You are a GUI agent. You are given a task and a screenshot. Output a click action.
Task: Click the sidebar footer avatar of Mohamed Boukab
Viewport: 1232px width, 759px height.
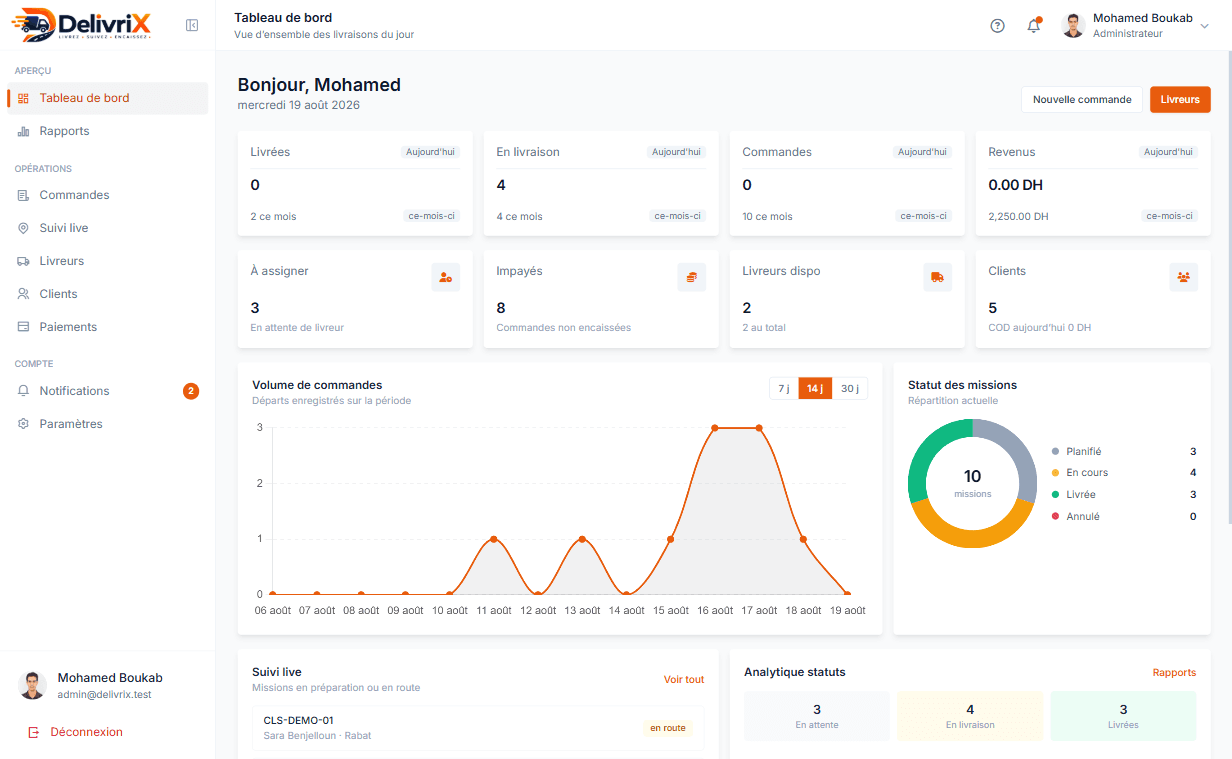click(33, 685)
